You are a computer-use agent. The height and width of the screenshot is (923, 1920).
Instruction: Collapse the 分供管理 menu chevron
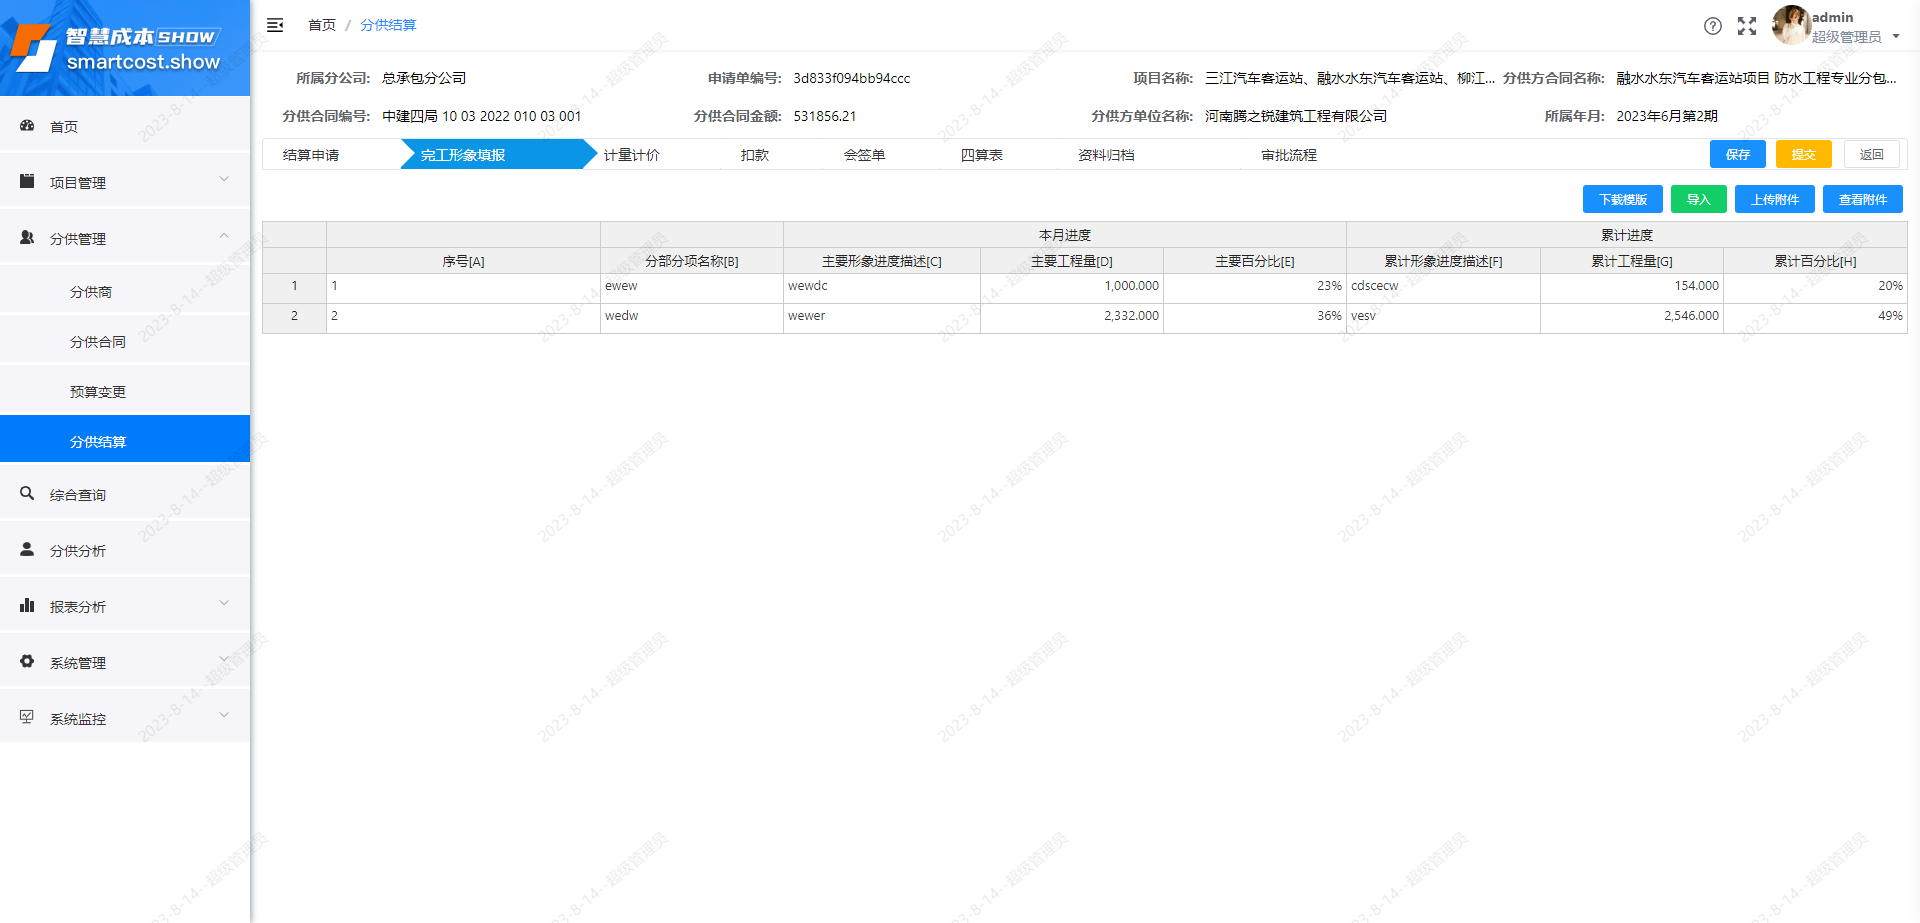pyautogui.click(x=223, y=235)
